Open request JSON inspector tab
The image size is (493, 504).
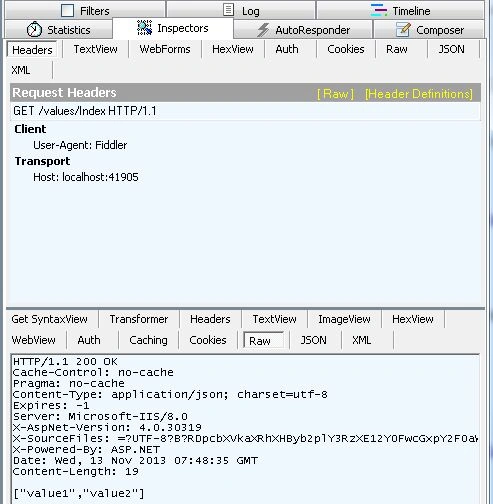tap(451, 49)
